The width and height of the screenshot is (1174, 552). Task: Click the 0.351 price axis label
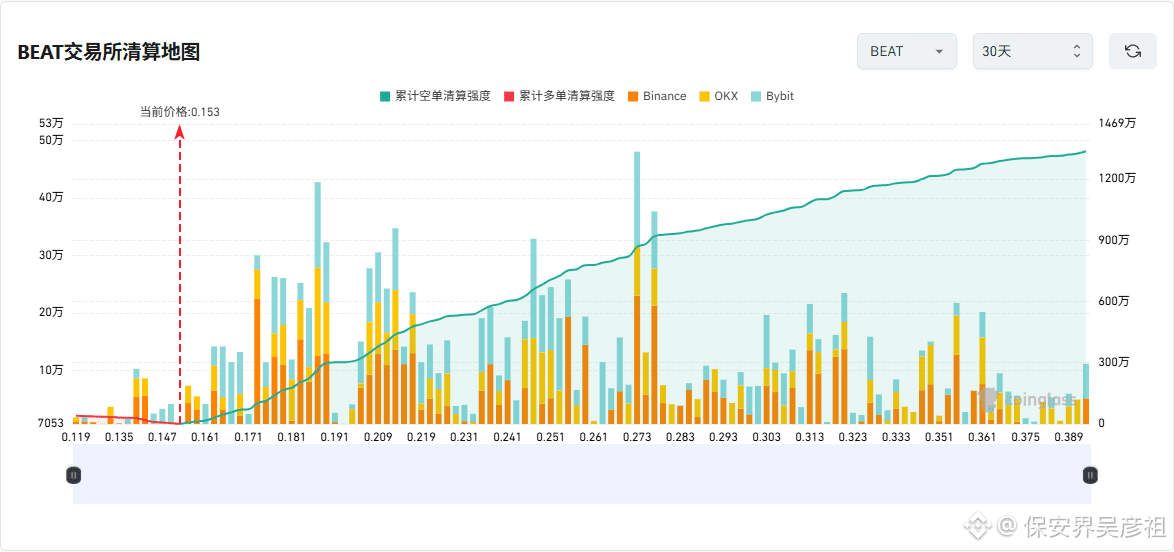pos(940,437)
